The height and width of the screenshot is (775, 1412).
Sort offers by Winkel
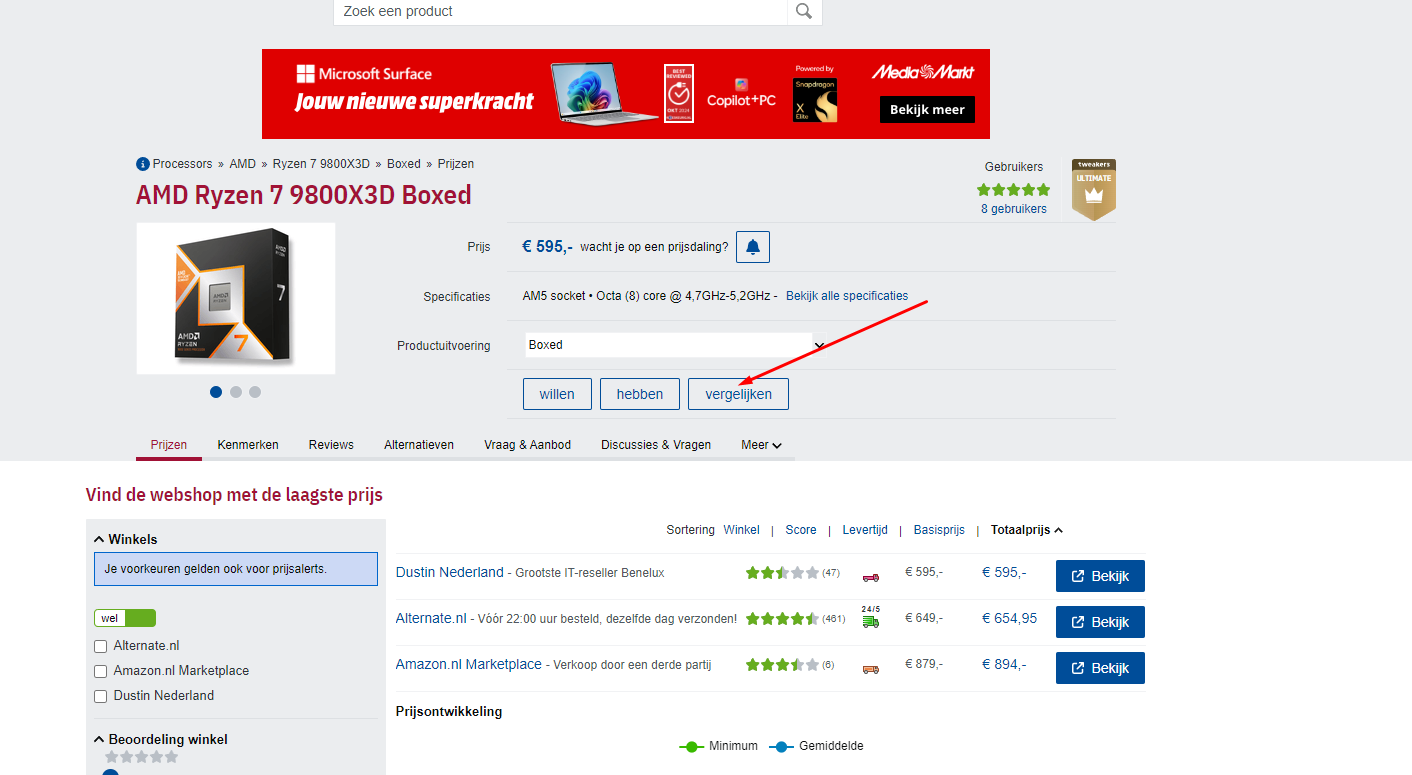click(x=742, y=530)
